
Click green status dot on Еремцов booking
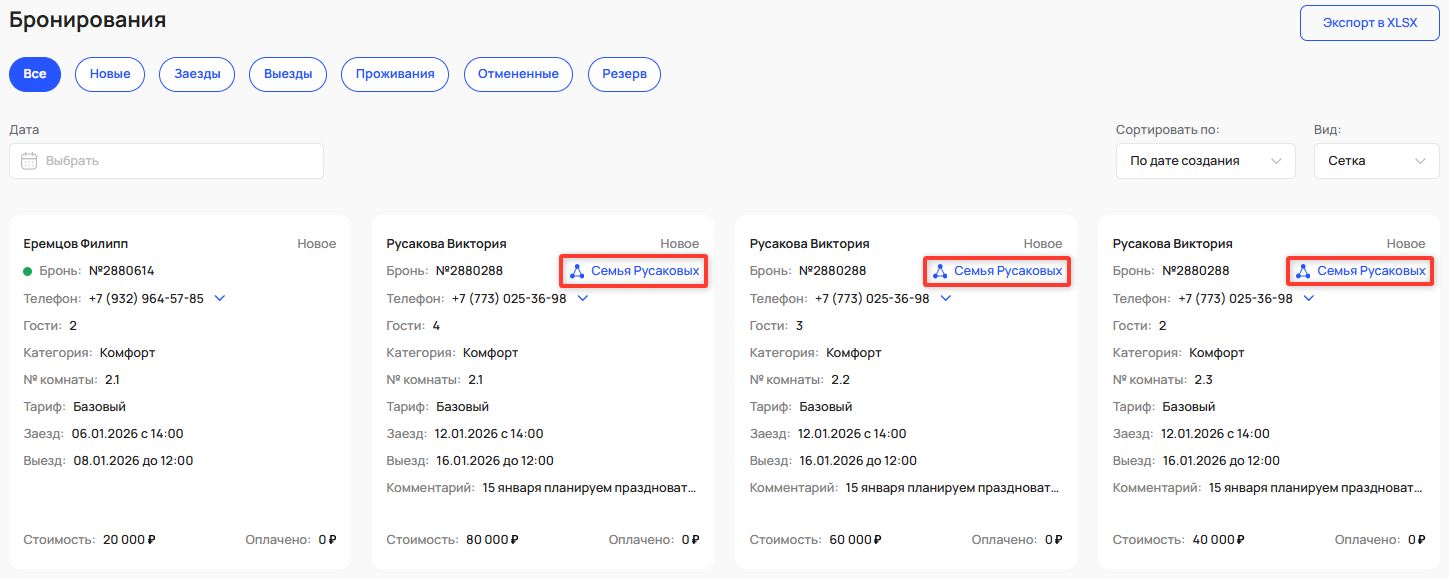coord(29,271)
